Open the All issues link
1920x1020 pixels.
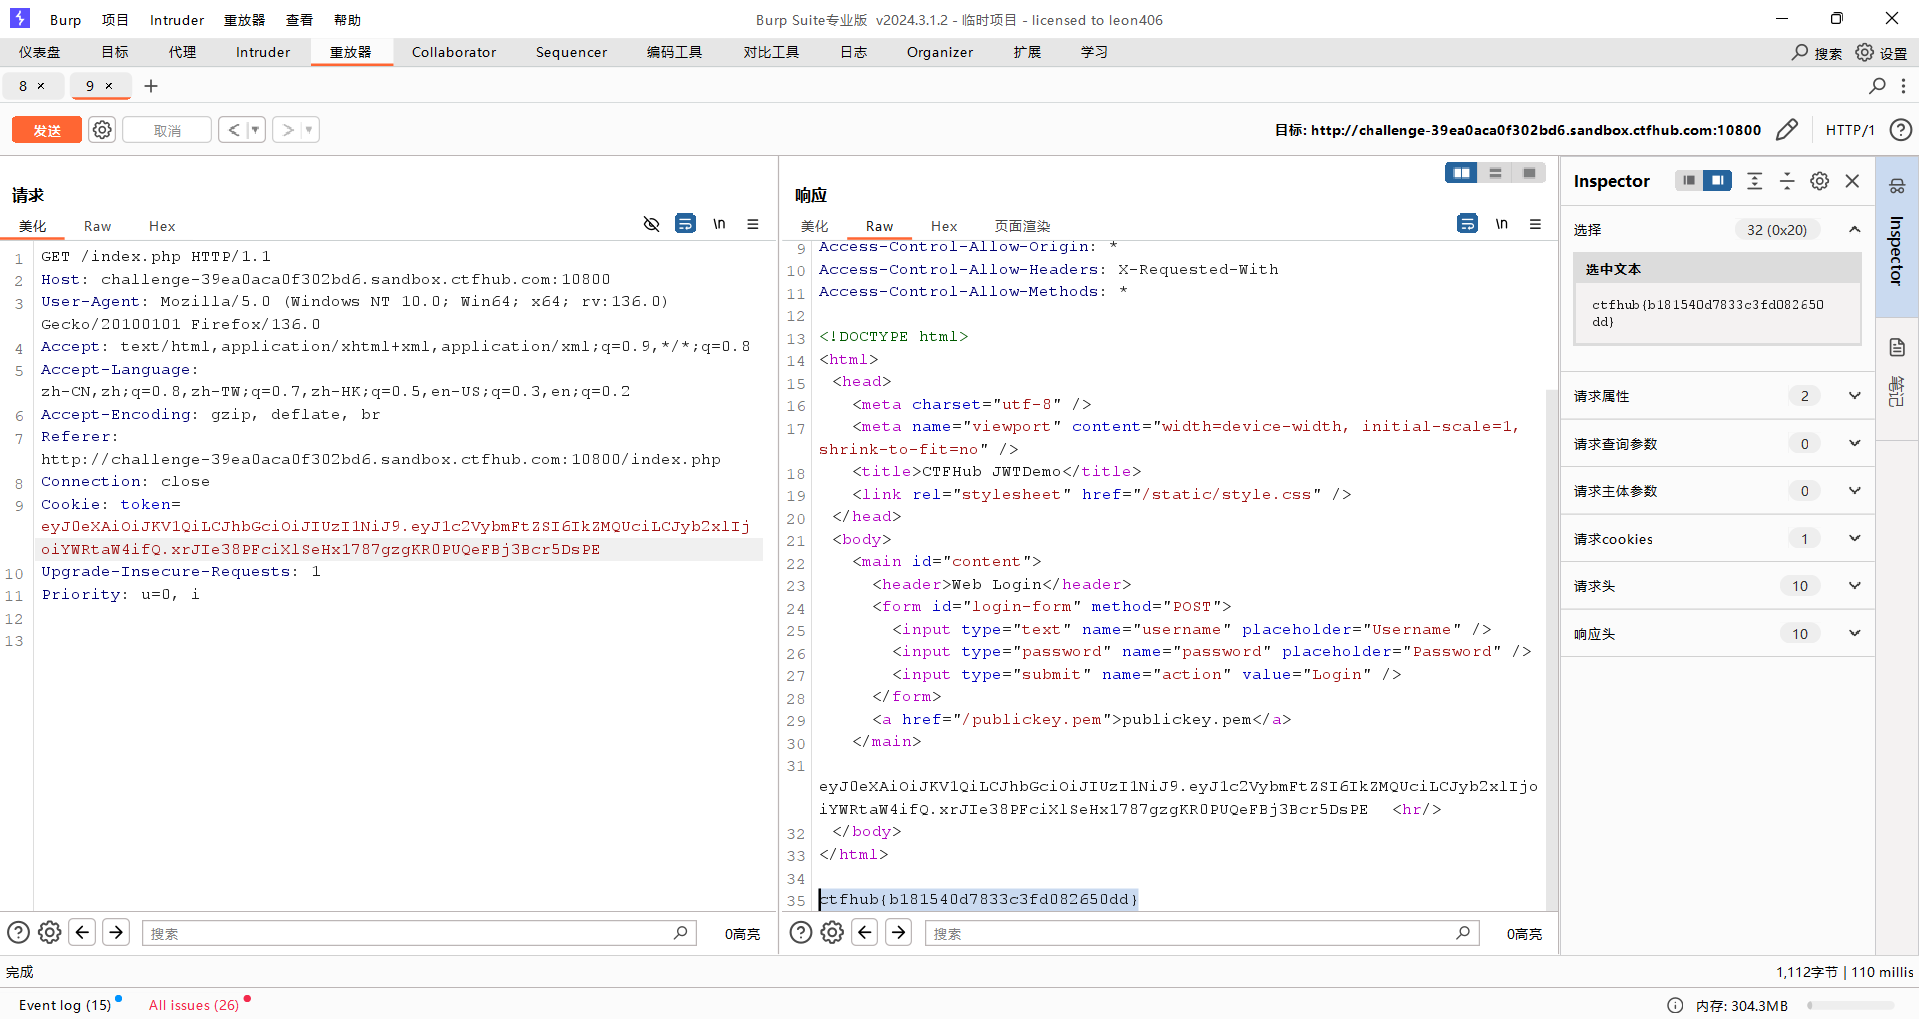(194, 1005)
